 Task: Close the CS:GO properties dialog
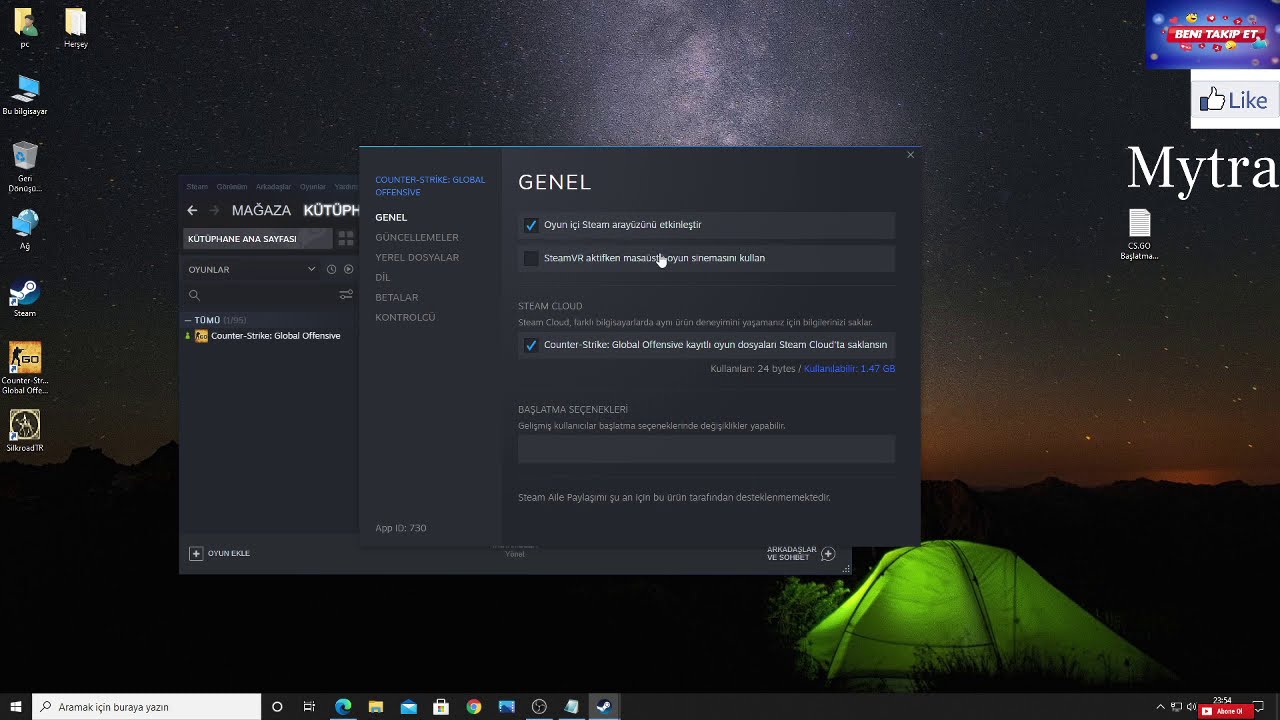(910, 155)
